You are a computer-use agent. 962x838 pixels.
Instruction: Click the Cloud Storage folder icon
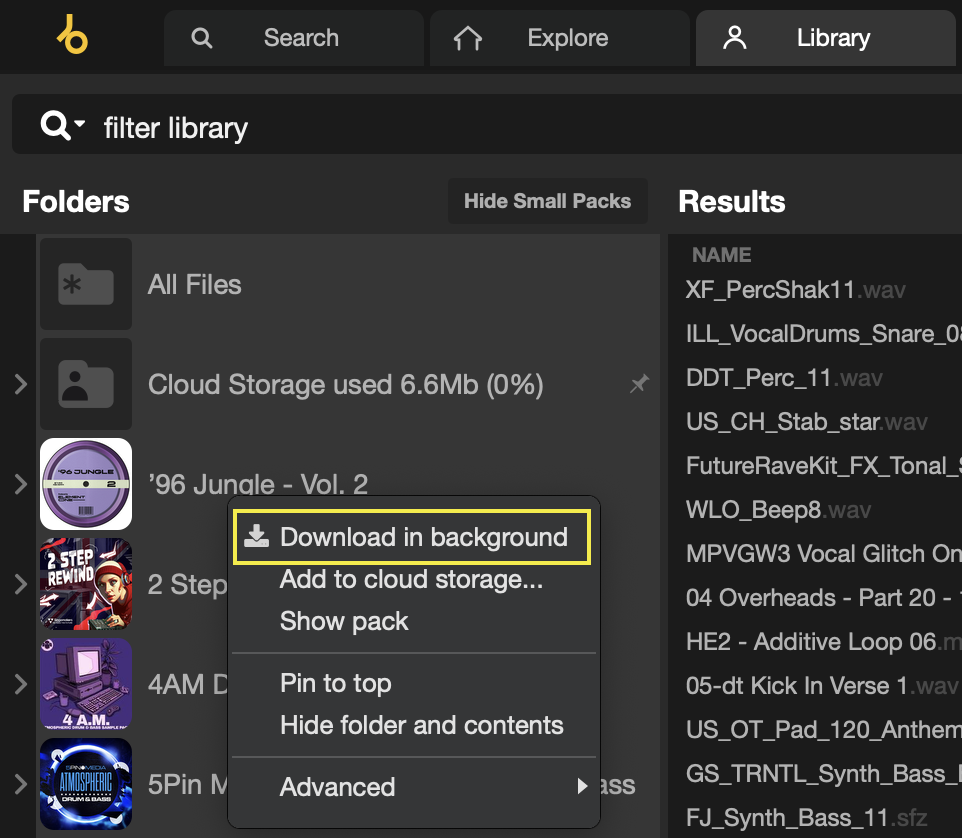[x=86, y=384]
